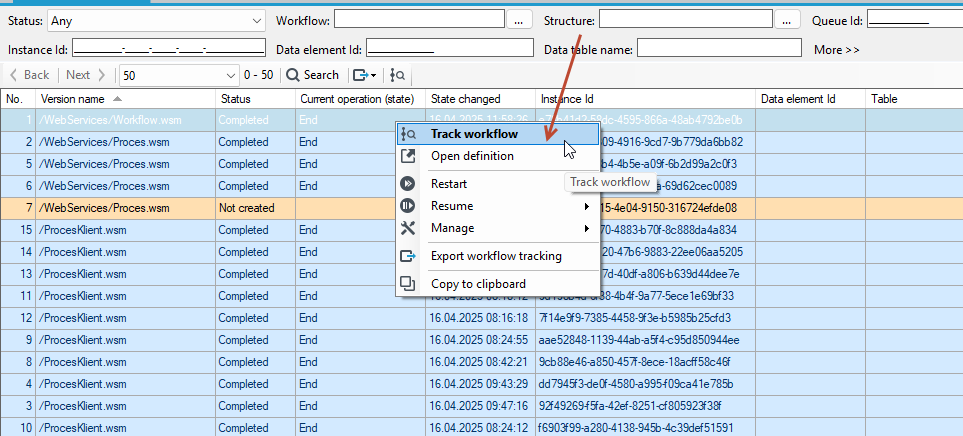This screenshot has width=963, height=436.
Task: Click the track workflow toolbar icon
Action: click(397, 75)
